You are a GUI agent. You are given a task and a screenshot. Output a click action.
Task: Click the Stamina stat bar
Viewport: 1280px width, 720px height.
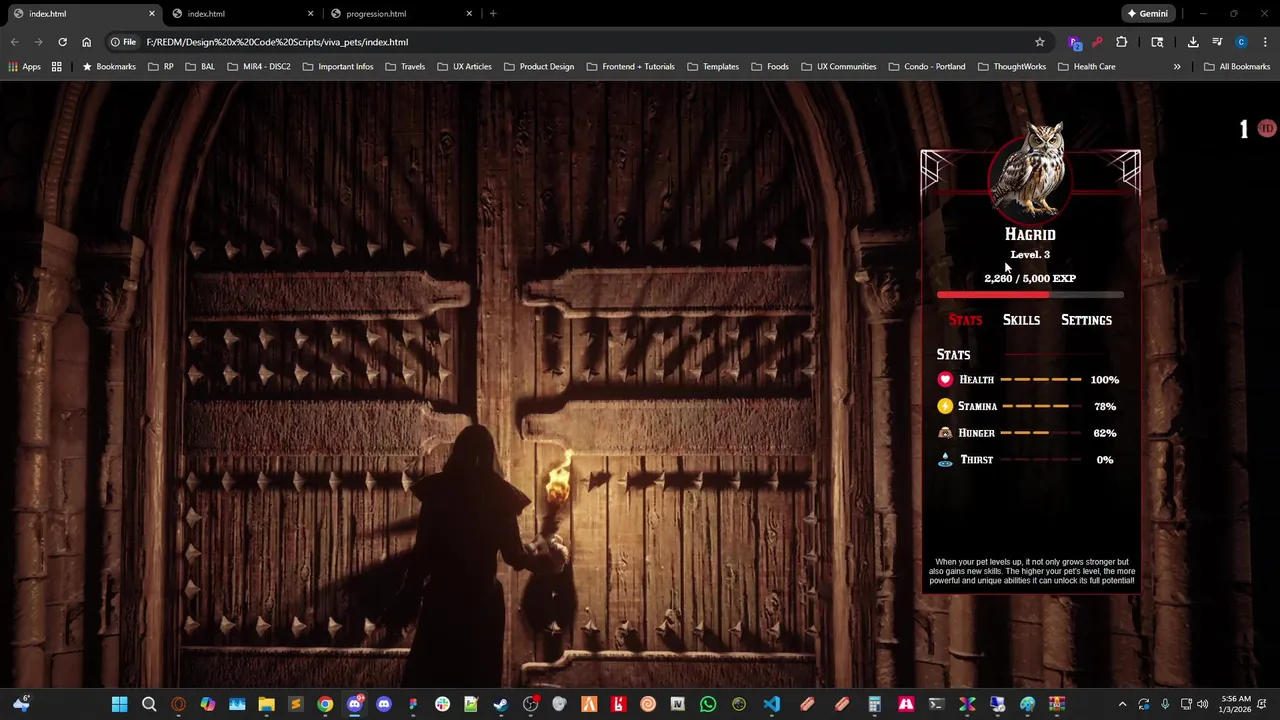pos(1041,406)
